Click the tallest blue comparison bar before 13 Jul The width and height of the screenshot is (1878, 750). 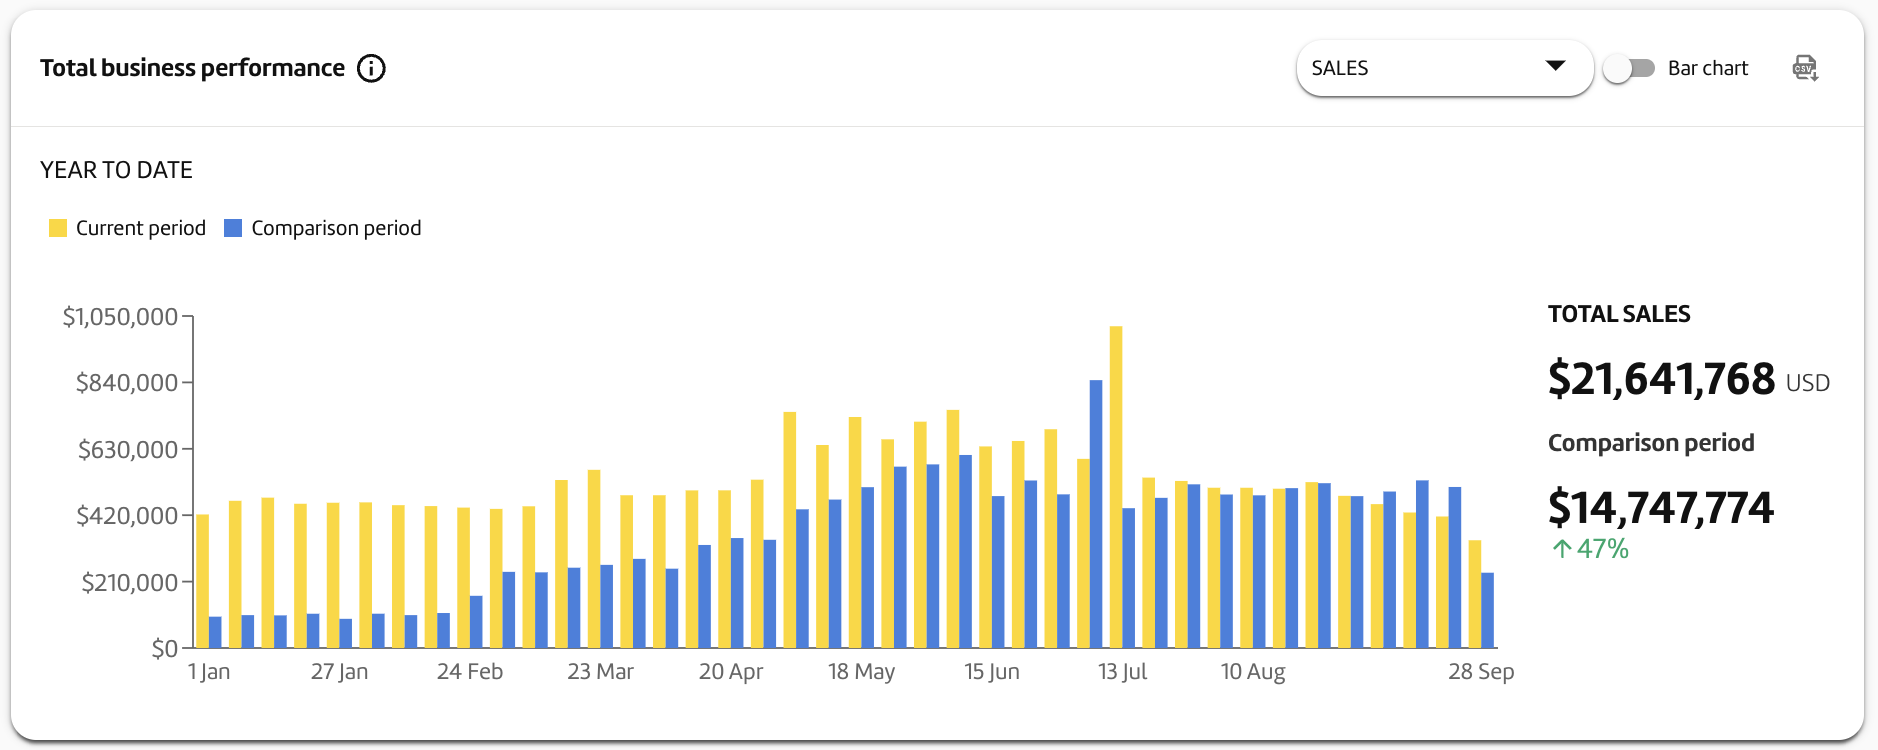pyautogui.click(x=1096, y=514)
